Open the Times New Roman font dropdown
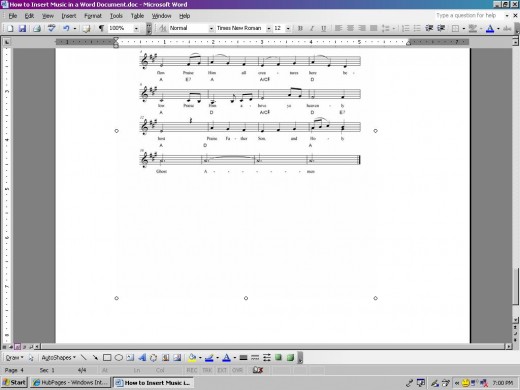Image resolution: width=520 pixels, height=390 pixels. pos(268,28)
